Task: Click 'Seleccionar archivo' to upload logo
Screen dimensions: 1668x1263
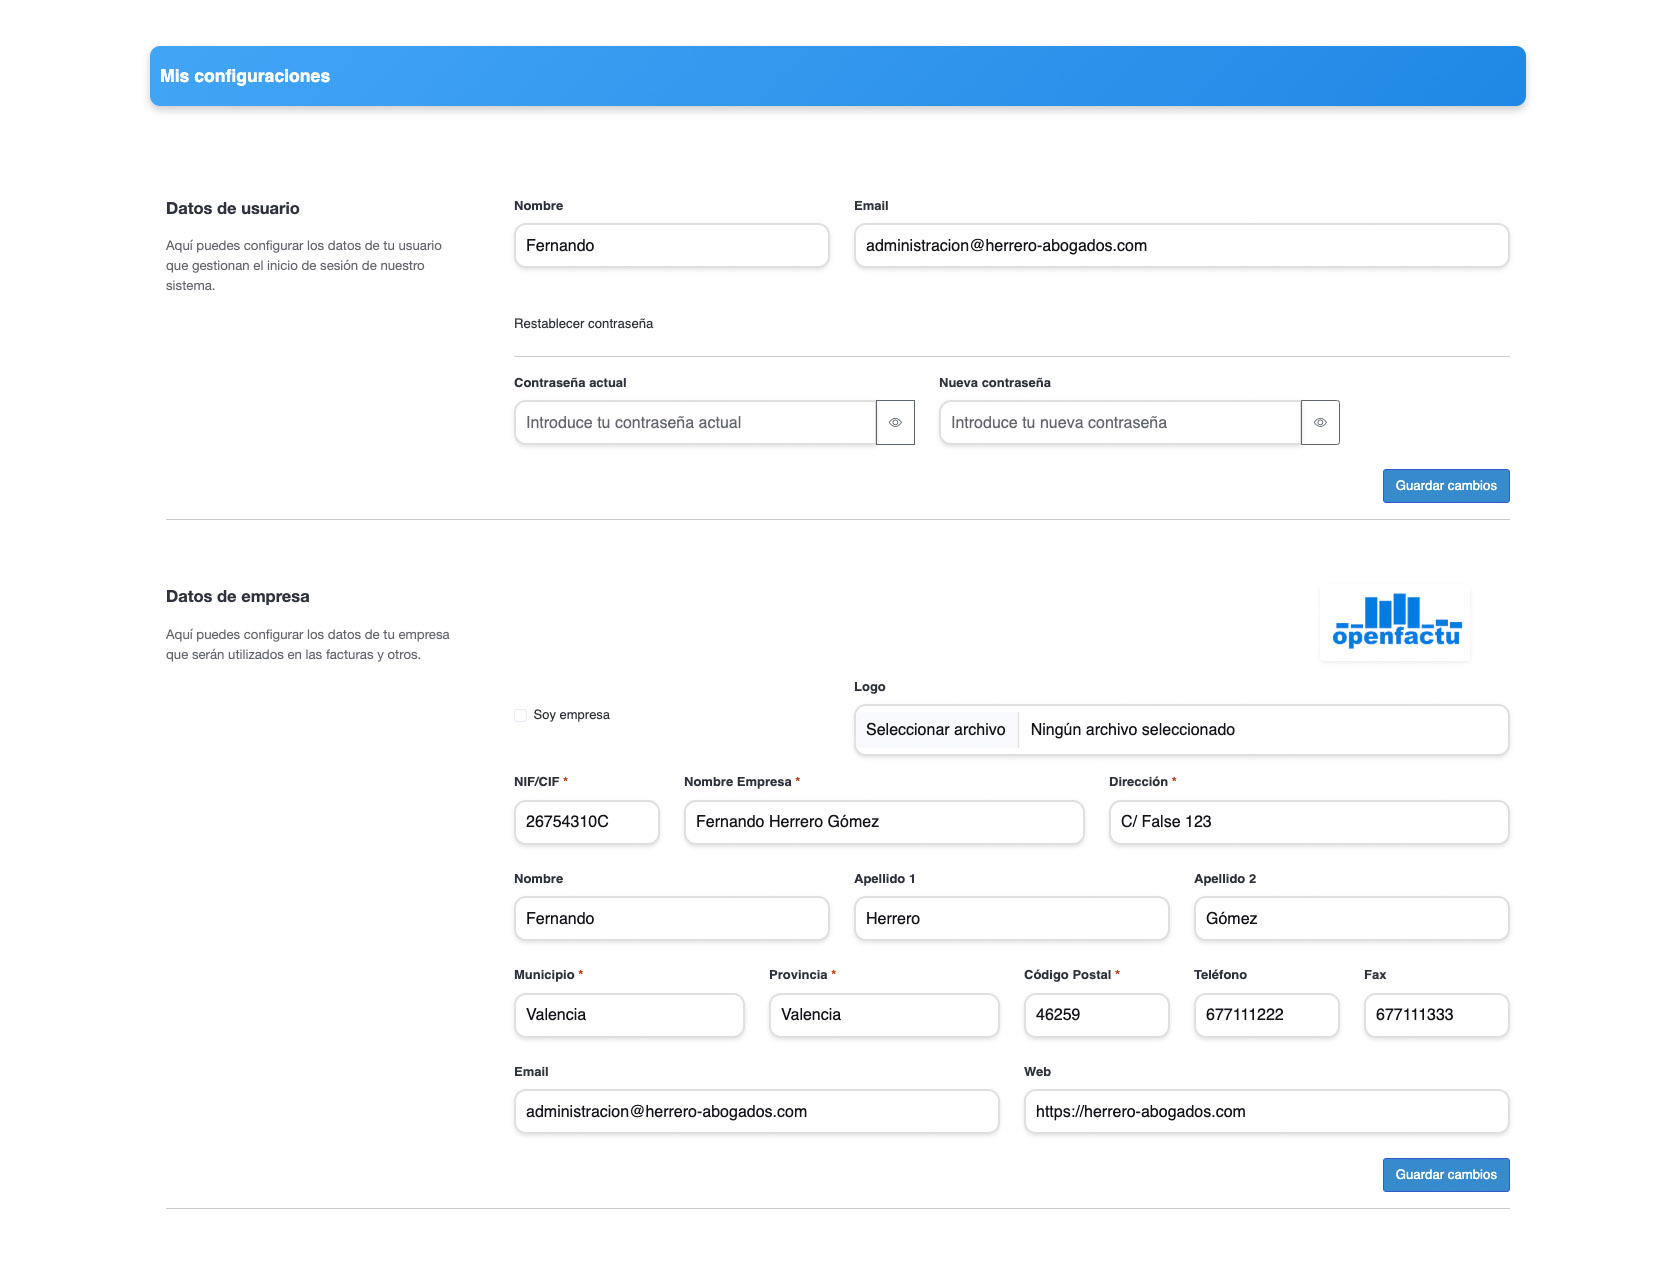Action: pyautogui.click(x=936, y=730)
